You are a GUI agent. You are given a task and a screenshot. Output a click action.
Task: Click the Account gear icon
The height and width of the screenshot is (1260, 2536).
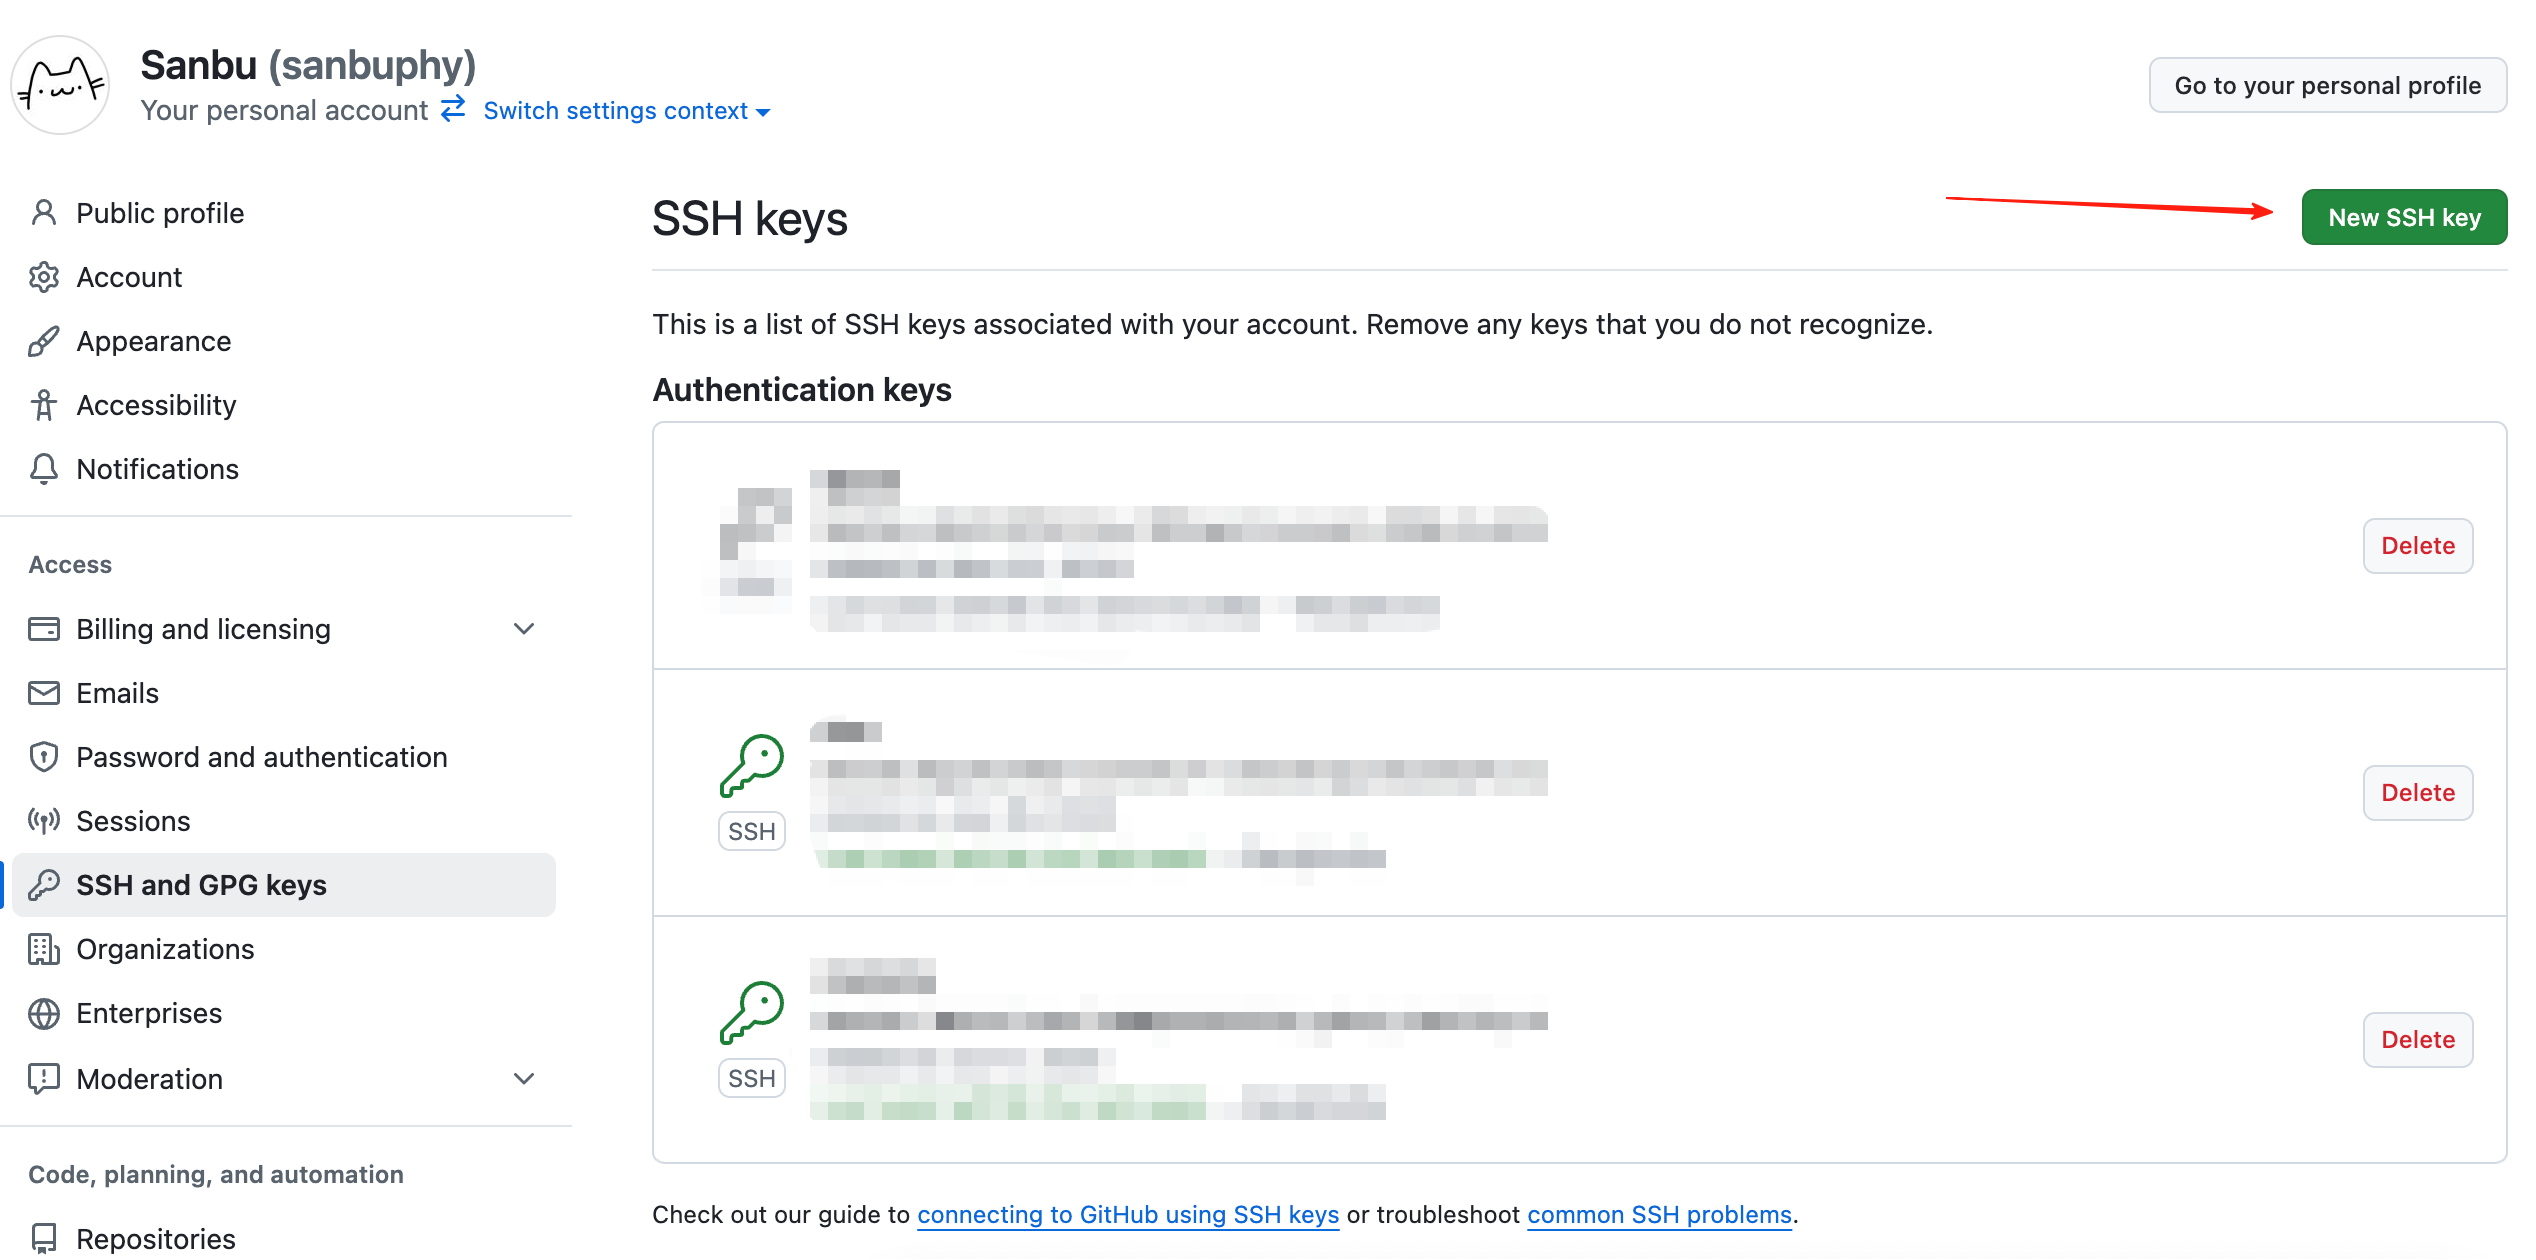pos(43,277)
